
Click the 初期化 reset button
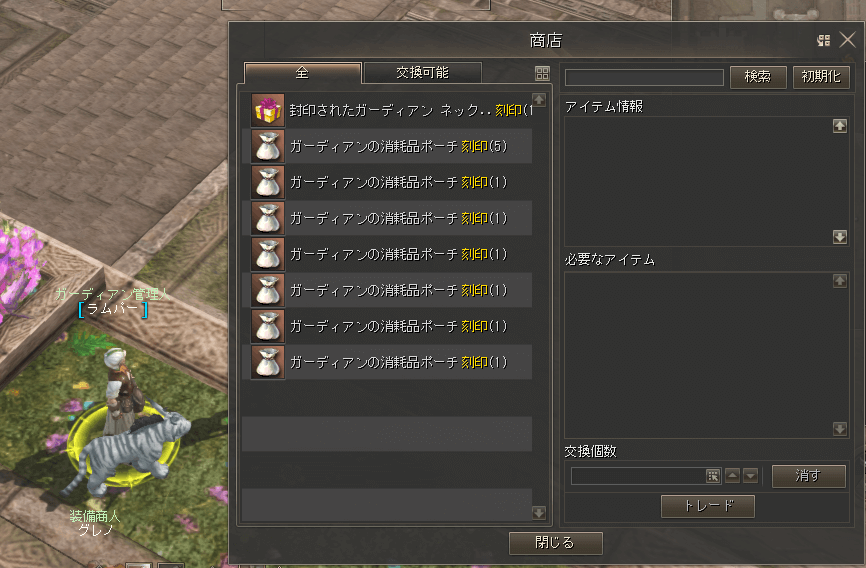[x=821, y=77]
